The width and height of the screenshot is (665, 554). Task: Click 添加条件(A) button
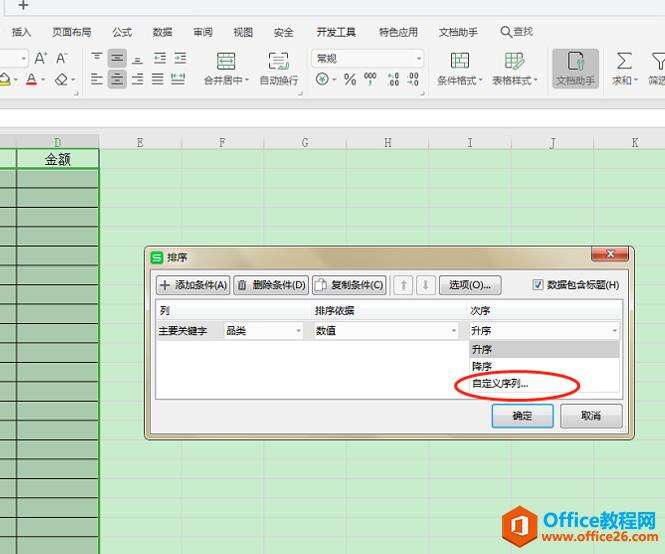click(193, 285)
